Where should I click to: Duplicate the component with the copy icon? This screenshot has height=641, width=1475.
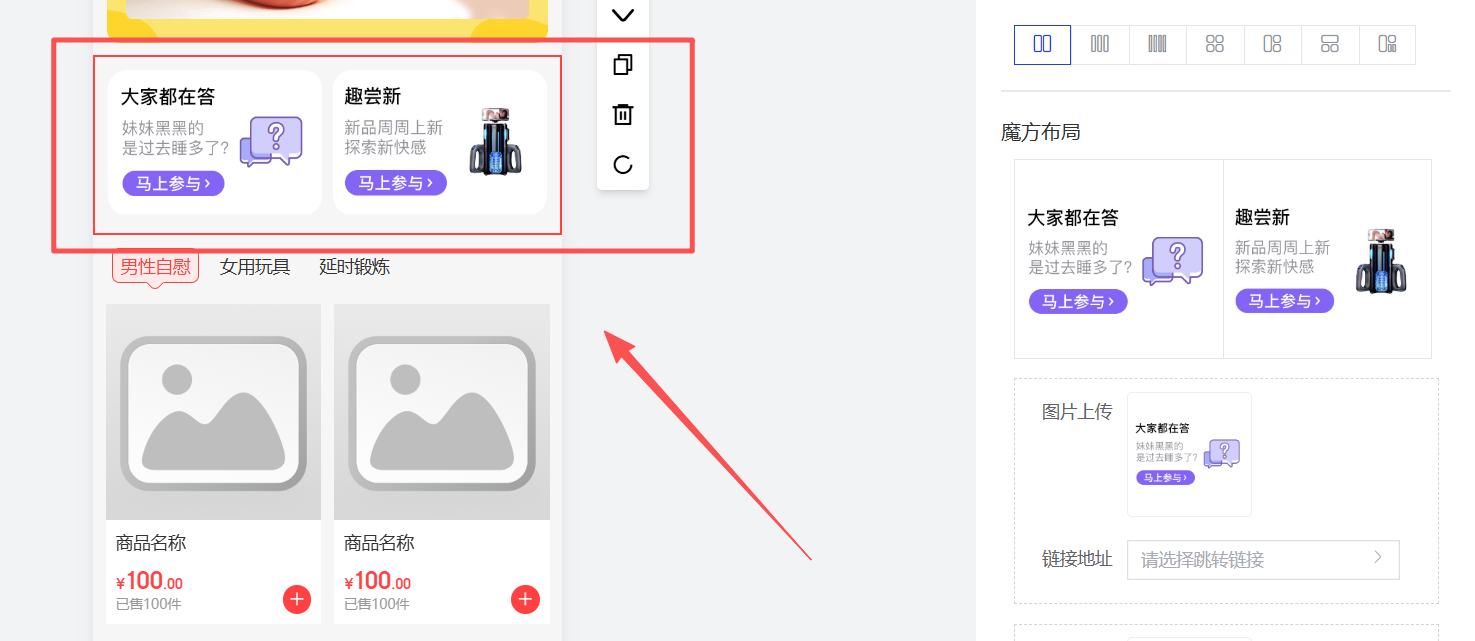click(623, 65)
